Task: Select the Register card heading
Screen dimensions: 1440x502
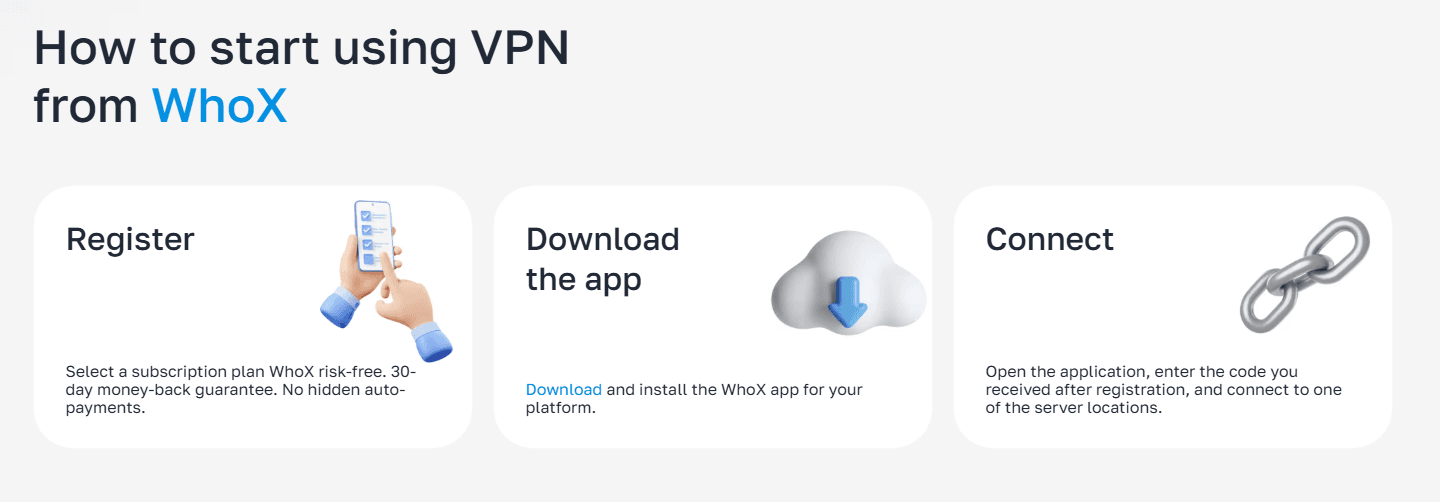Action: tap(130, 239)
